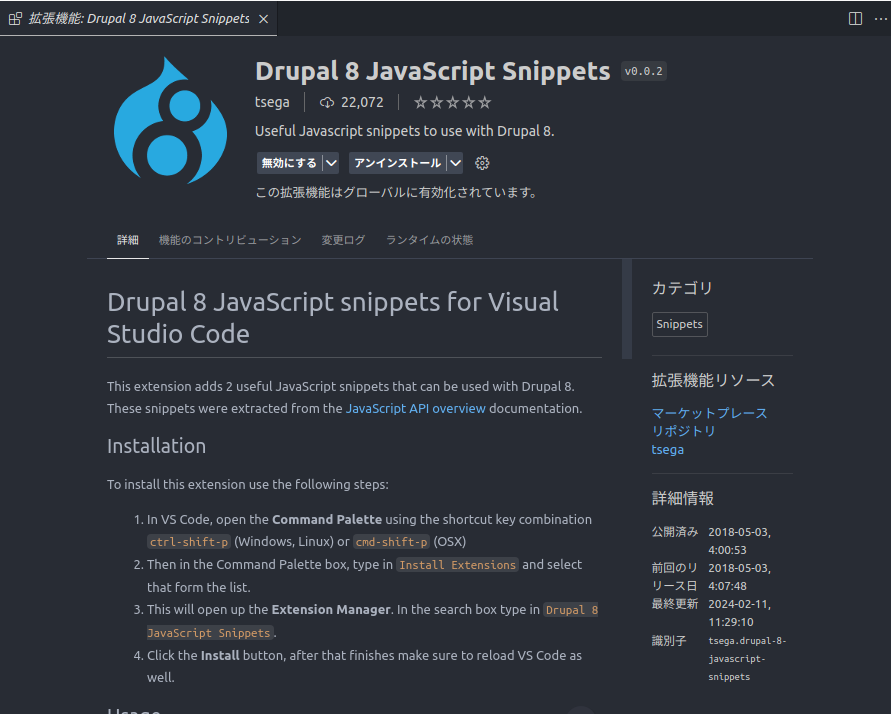The width and height of the screenshot is (891, 714).
Task: Expand the 無効にする dropdown arrow
Action: point(331,163)
